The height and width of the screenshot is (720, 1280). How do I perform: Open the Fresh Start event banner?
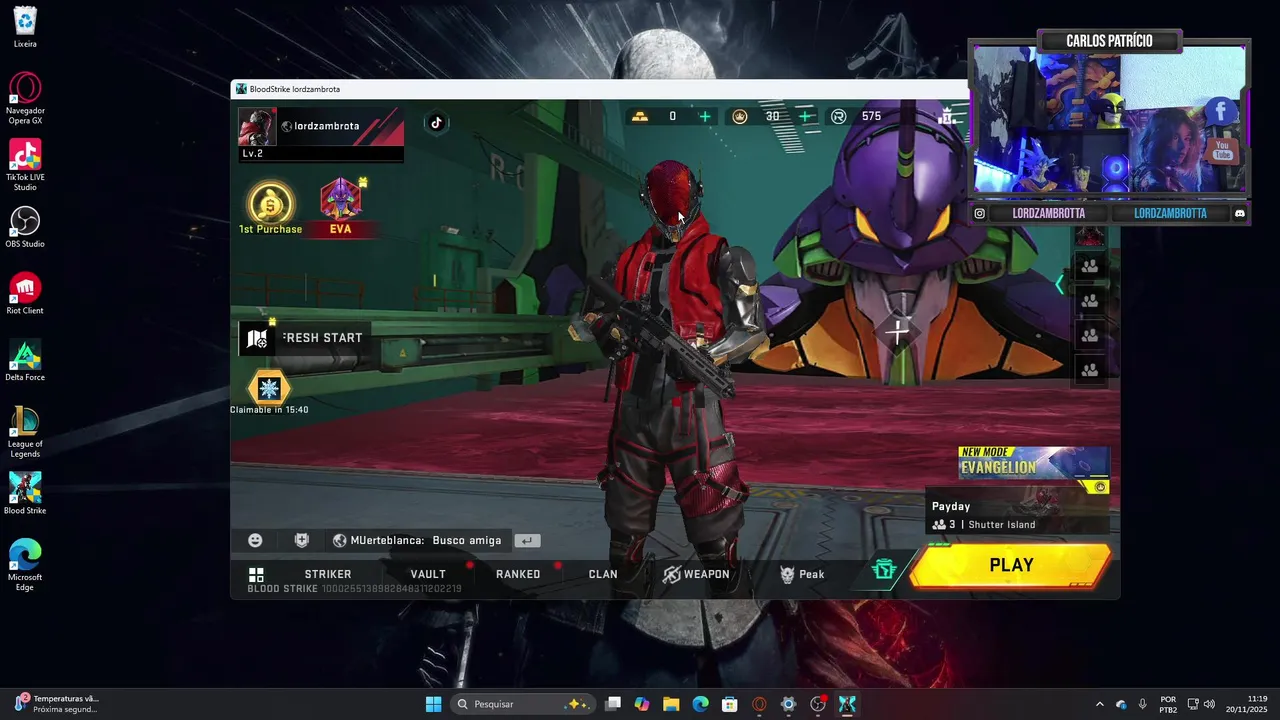coord(305,338)
